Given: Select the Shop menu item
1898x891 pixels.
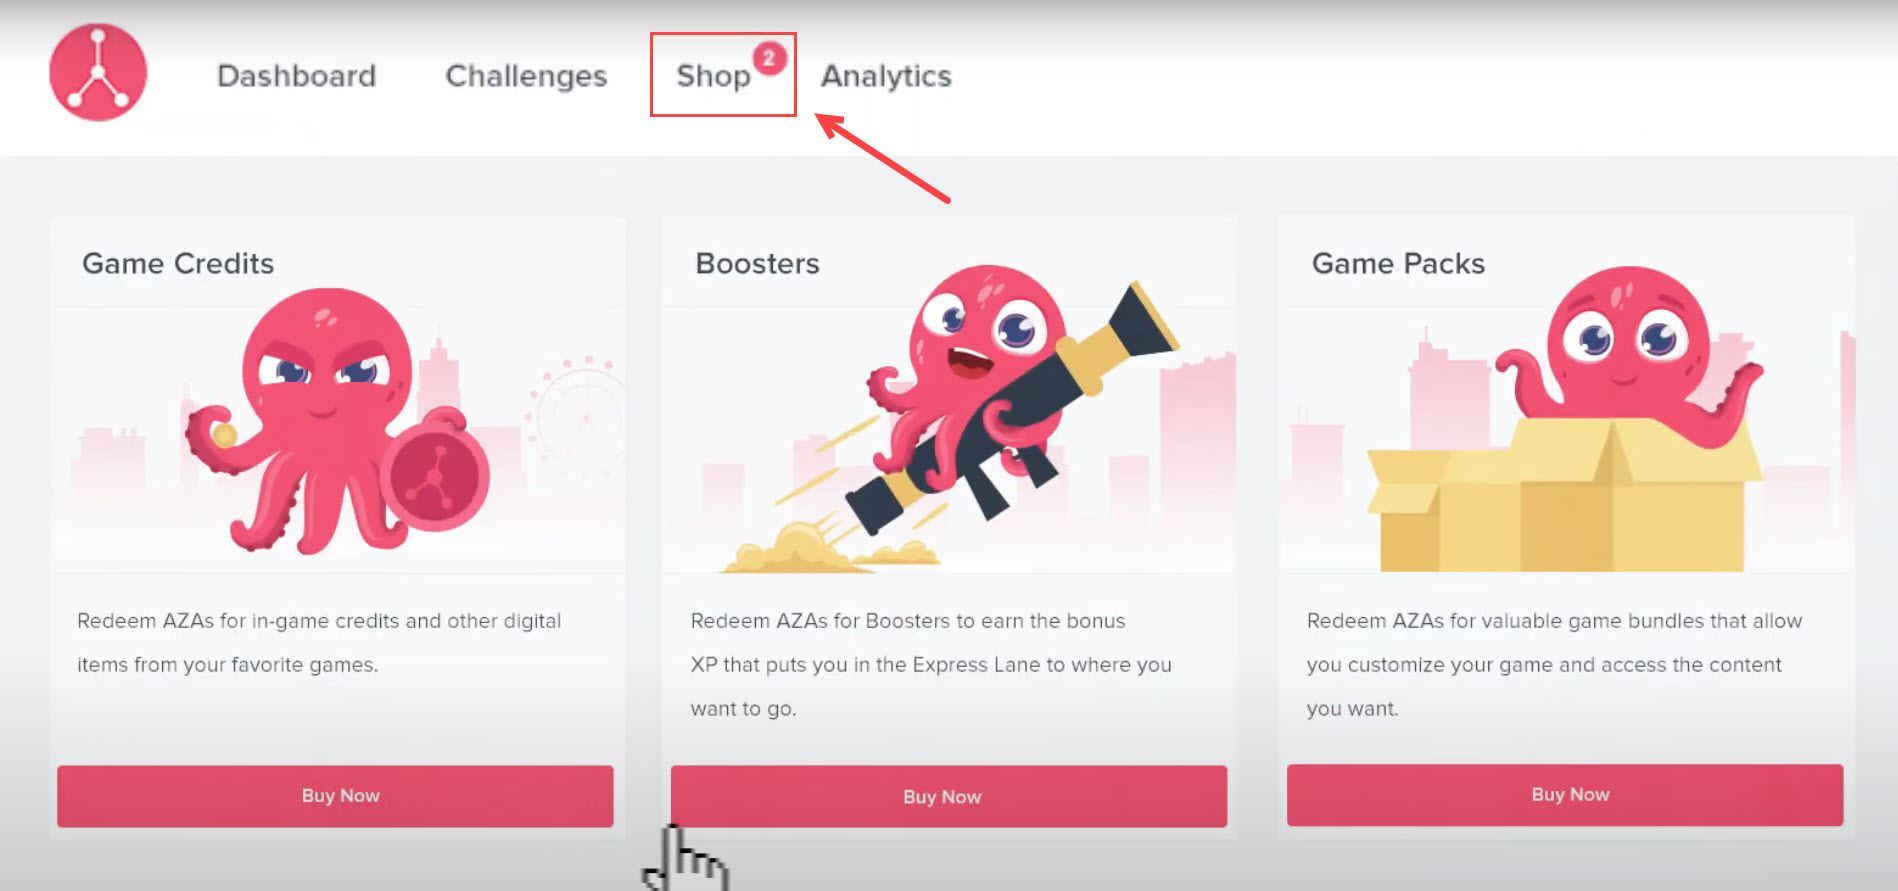Looking at the screenshot, I should point(713,76).
